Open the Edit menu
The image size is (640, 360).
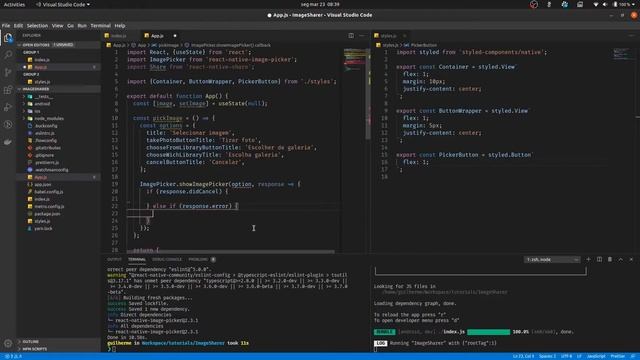tap(18, 26)
